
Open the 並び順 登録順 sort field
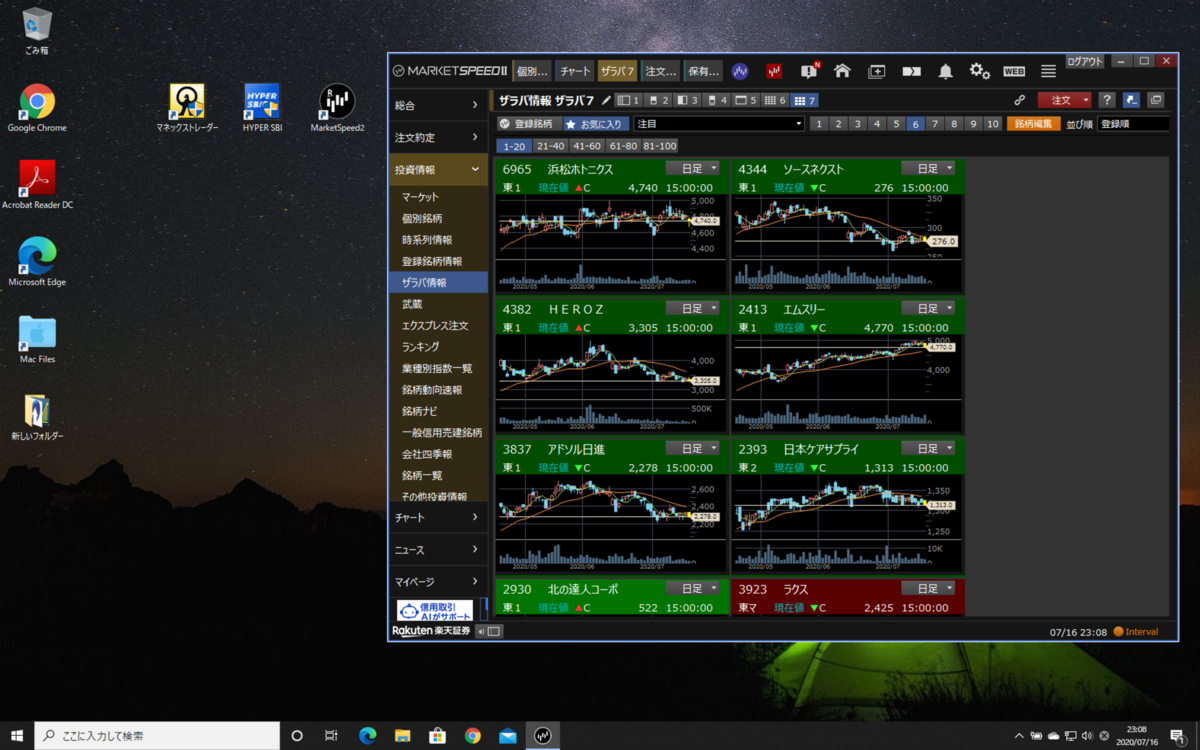(x=1133, y=124)
